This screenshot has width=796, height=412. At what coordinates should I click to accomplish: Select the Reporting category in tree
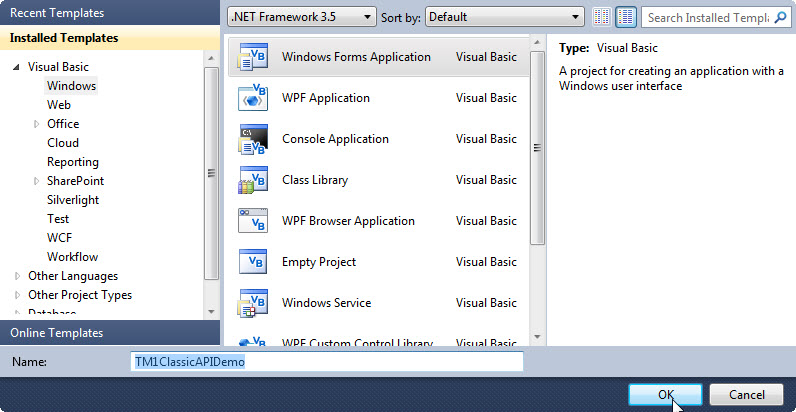point(73,162)
